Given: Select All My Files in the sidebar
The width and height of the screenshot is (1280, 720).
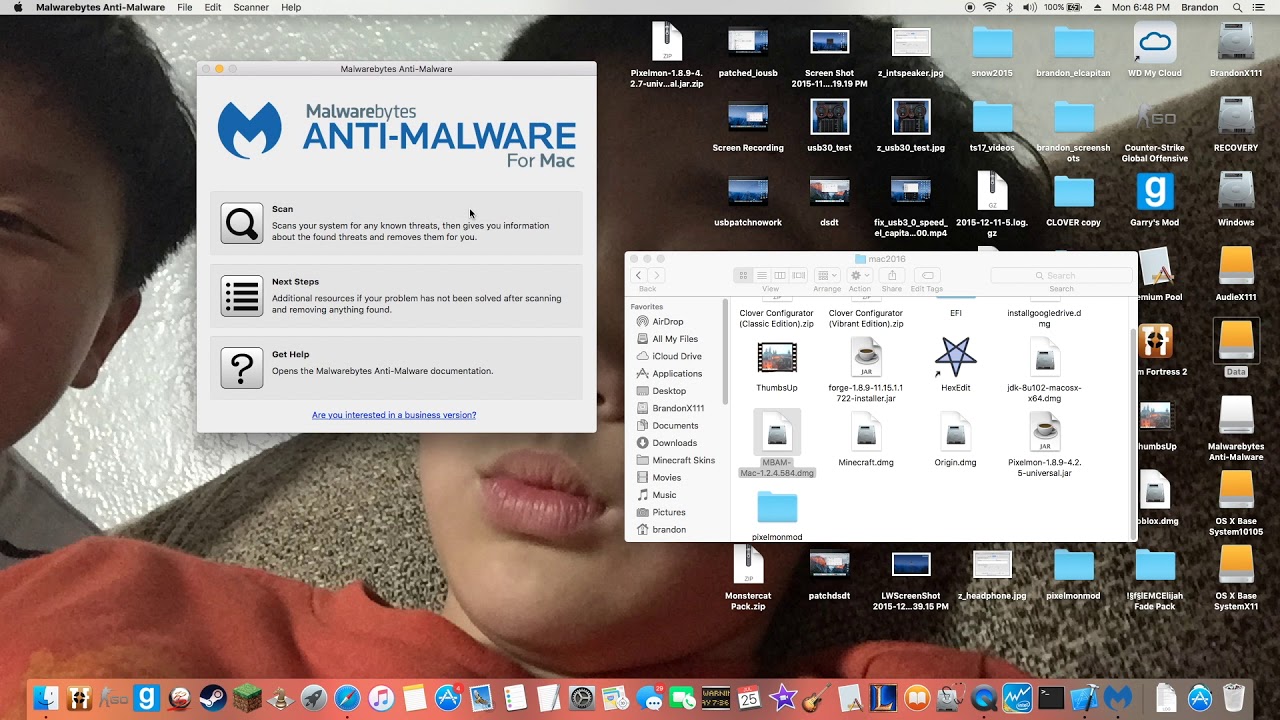Looking at the screenshot, I should coord(675,339).
